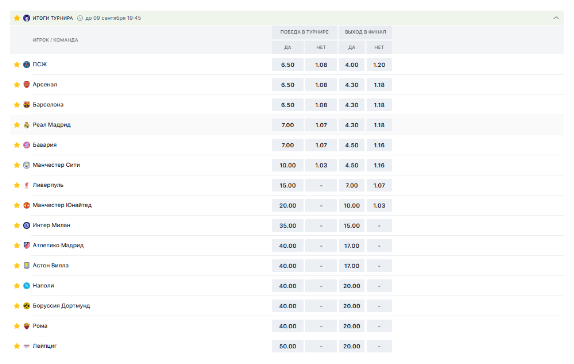This screenshot has height=364, width=574.
Task: Click the Итоги турнира section title
Action: tap(53, 18)
